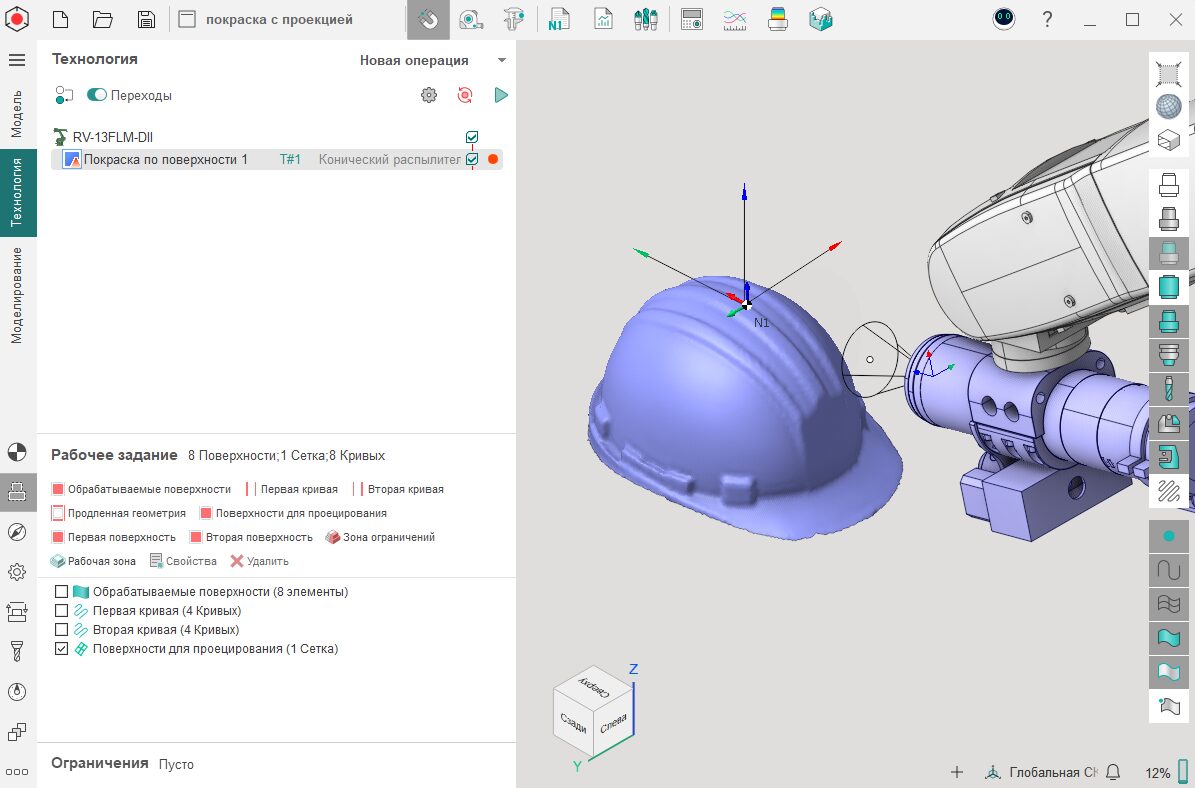Click the orange status dot of operation
The height and width of the screenshot is (788, 1195).
[x=493, y=159]
